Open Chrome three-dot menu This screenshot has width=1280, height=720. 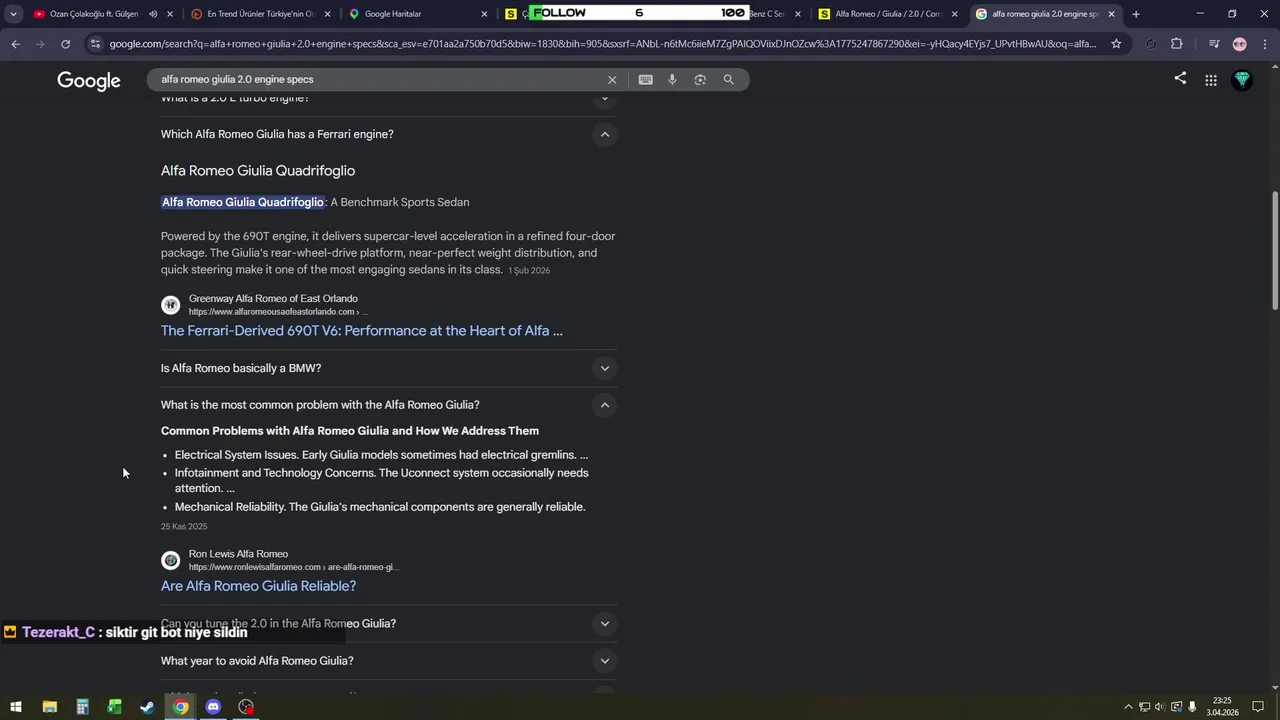(x=1264, y=44)
